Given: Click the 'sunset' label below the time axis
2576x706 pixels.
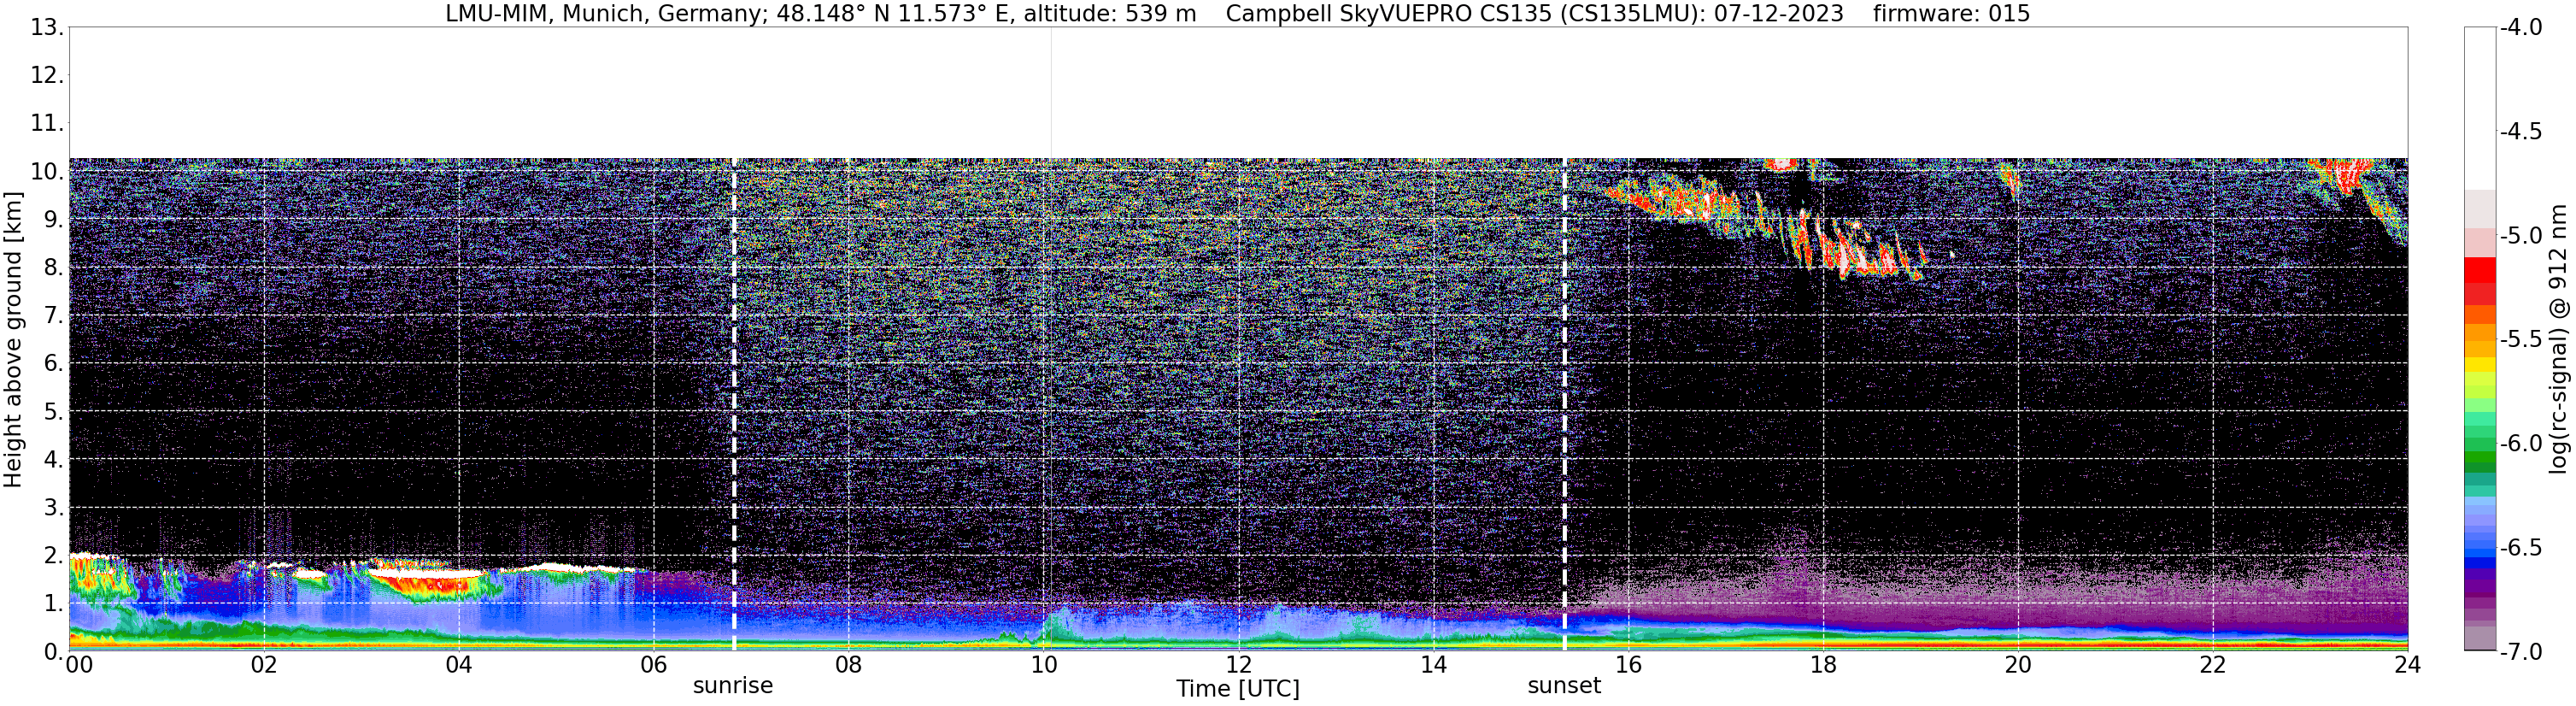Looking at the screenshot, I should (x=1564, y=686).
